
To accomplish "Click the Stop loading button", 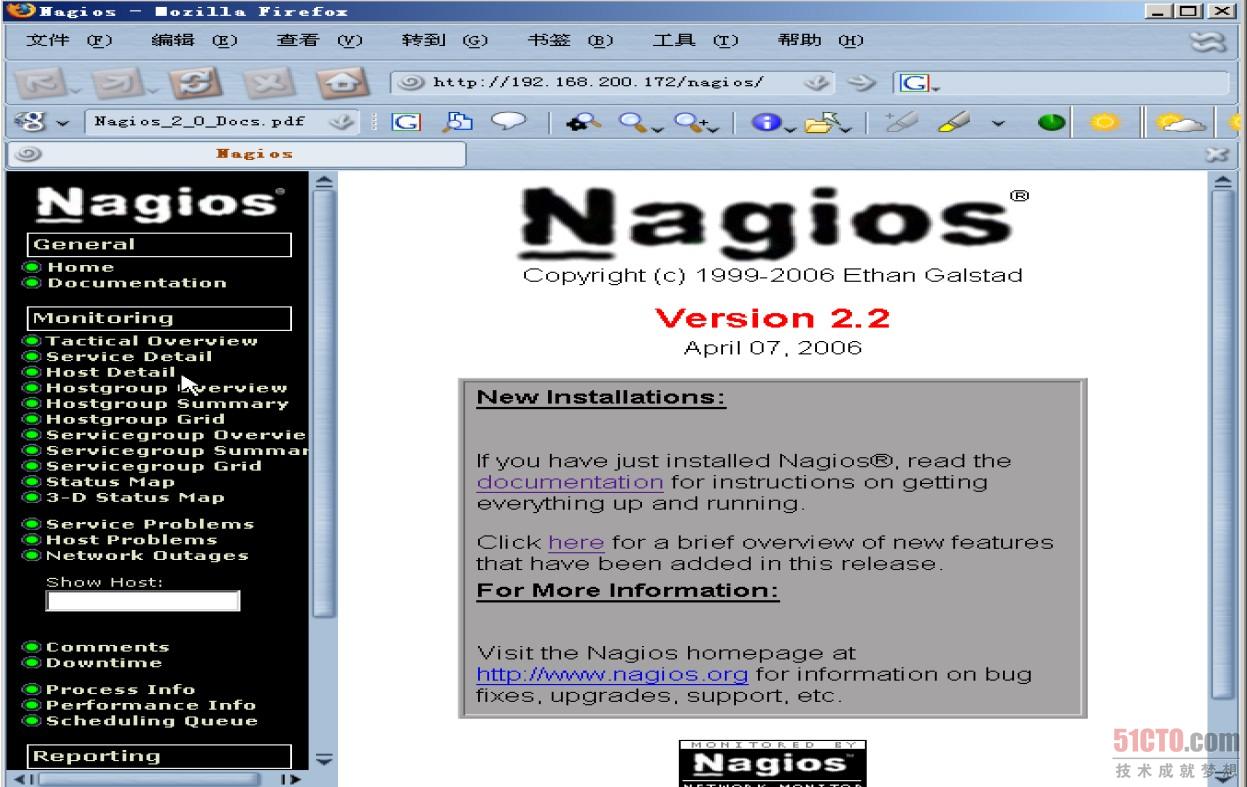I will point(270,82).
